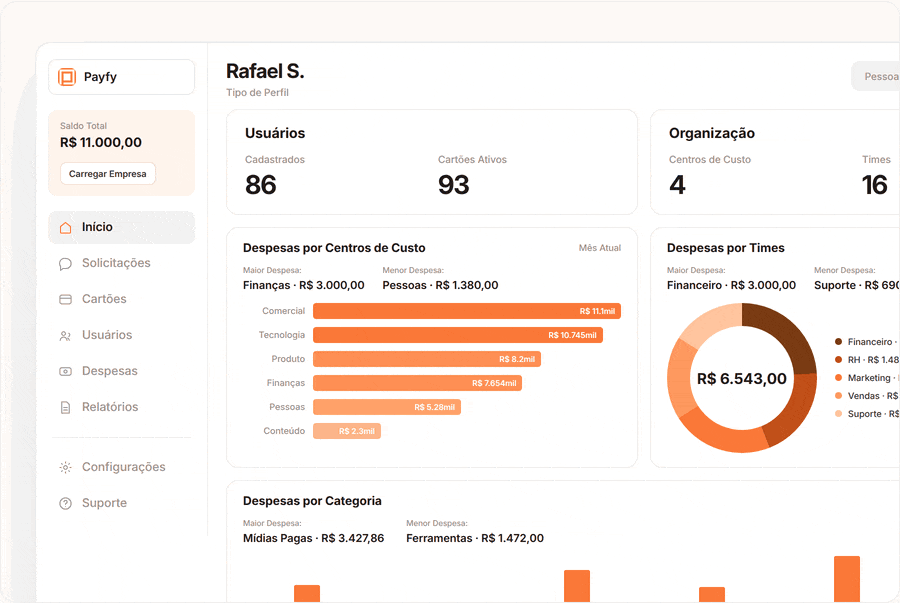The width and height of the screenshot is (900, 603).
Task: Click the Suporte legend color dot
Action: 838,414
